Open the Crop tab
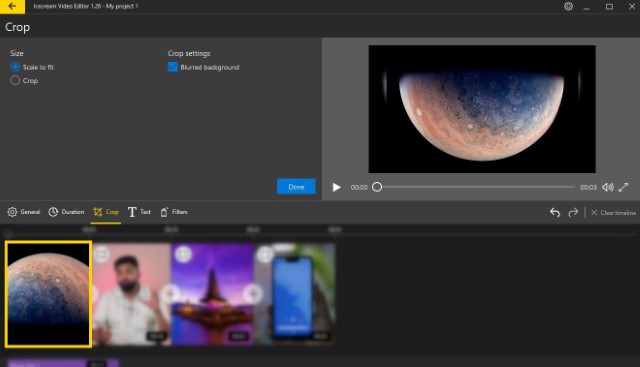 (x=106, y=212)
